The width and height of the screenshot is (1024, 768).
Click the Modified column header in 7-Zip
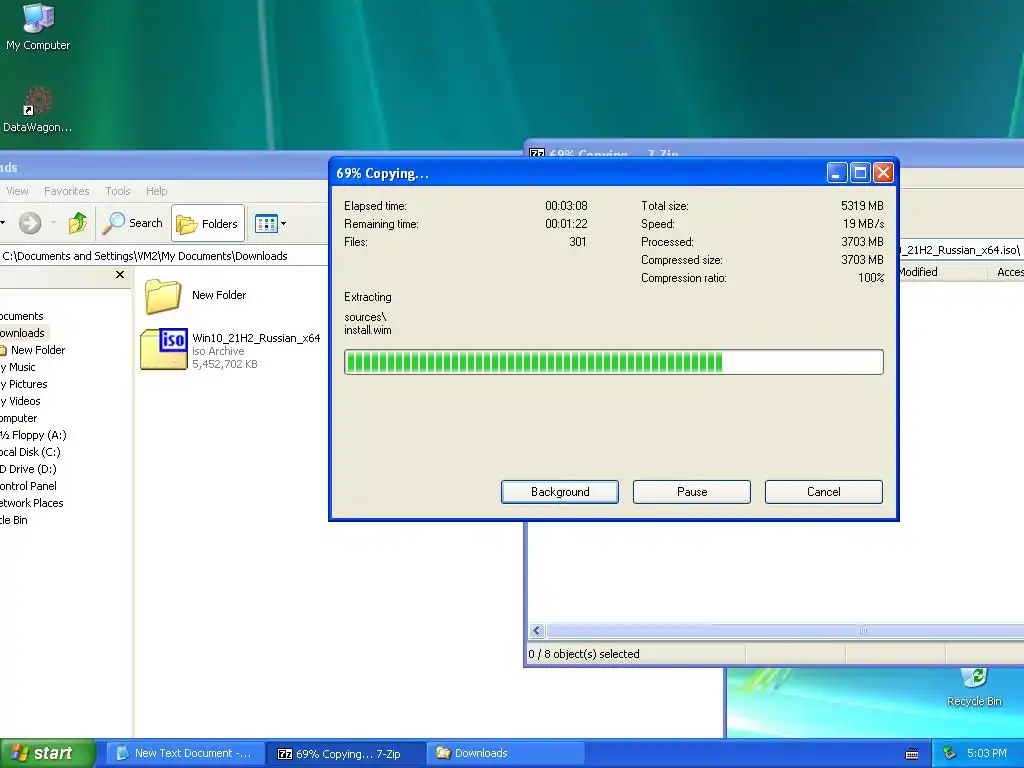click(x=942, y=272)
